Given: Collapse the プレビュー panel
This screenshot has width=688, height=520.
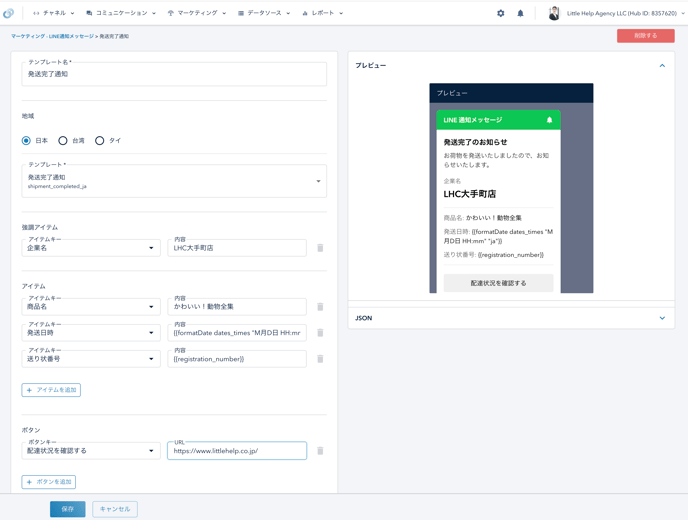Looking at the screenshot, I should 662,66.
